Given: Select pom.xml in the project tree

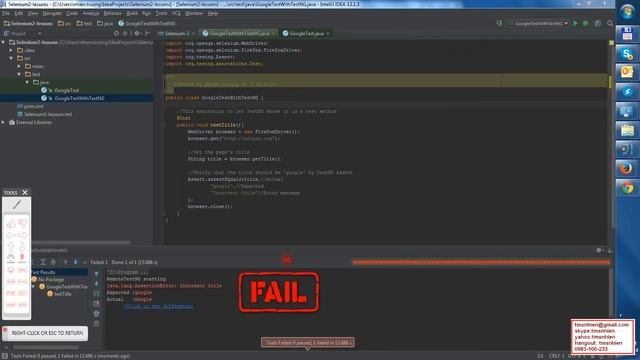Looking at the screenshot, I should point(30,106).
